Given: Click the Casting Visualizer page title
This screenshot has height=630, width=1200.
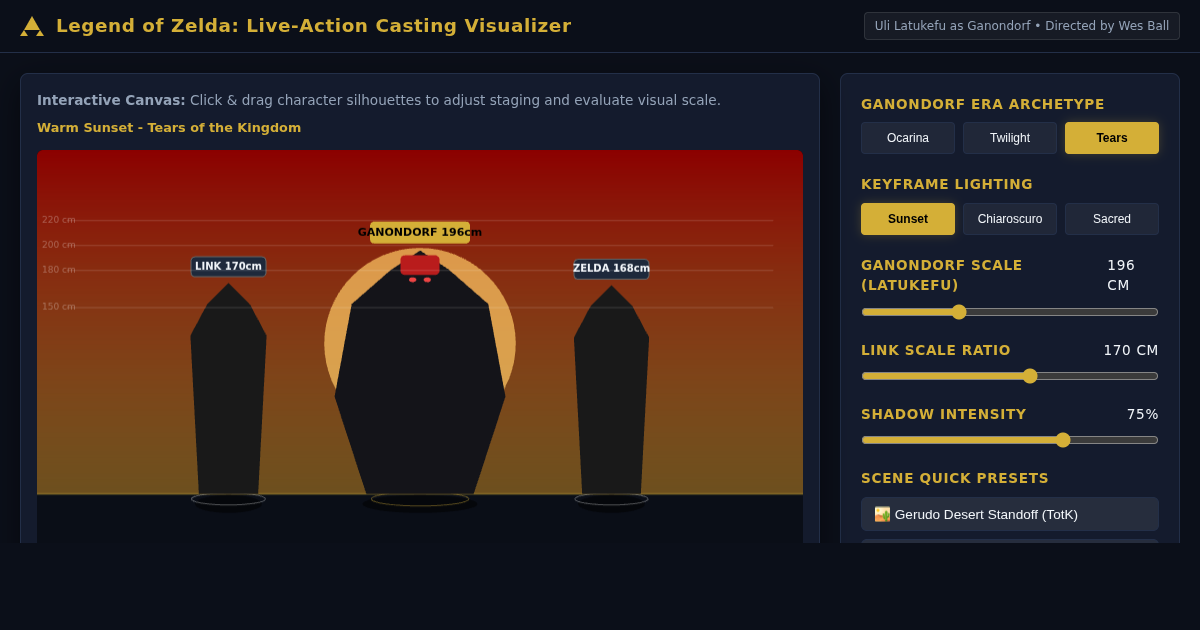Looking at the screenshot, I should tap(313, 26).
